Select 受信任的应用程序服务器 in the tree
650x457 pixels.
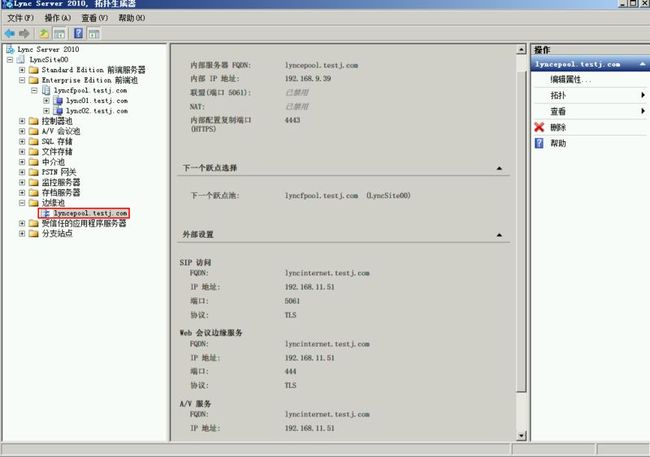(x=84, y=223)
